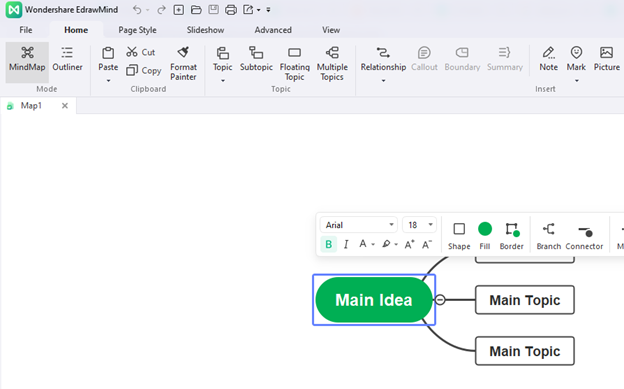Change the topic Shape
This screenshot has height=389, width=624.
click(x=459, y=236)
